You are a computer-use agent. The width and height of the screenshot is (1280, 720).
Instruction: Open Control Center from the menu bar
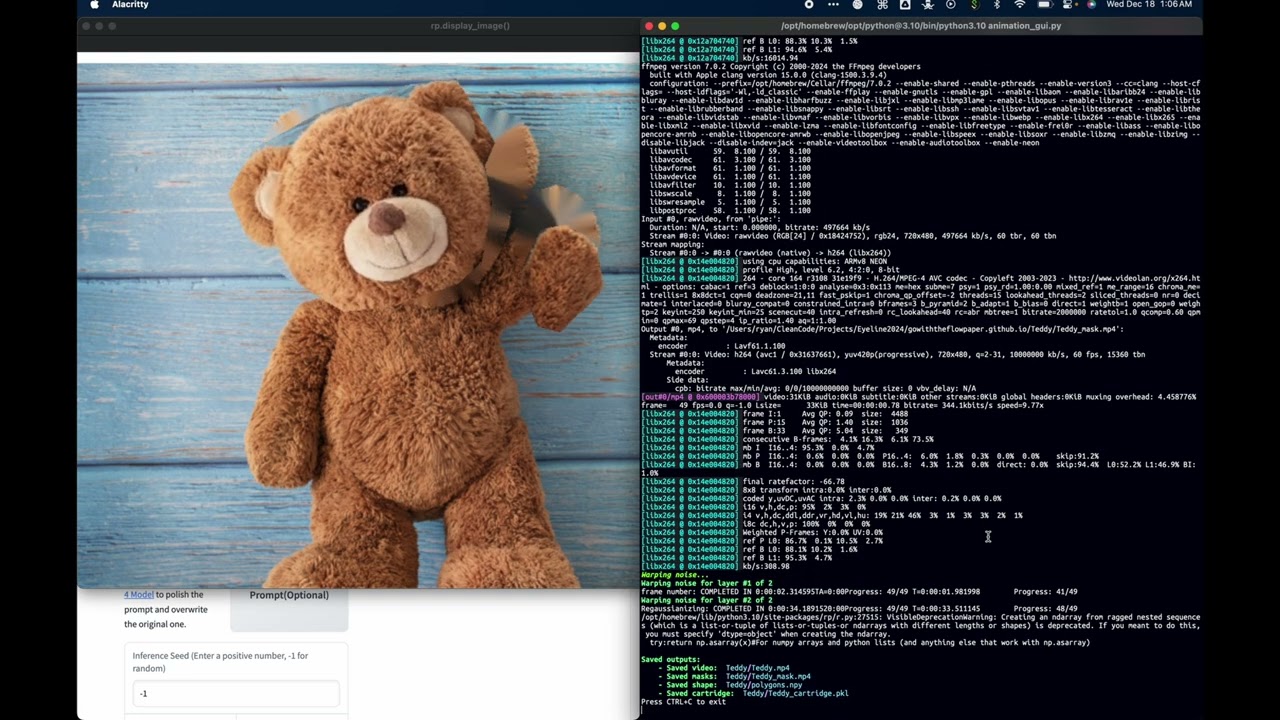point(1069,5)
